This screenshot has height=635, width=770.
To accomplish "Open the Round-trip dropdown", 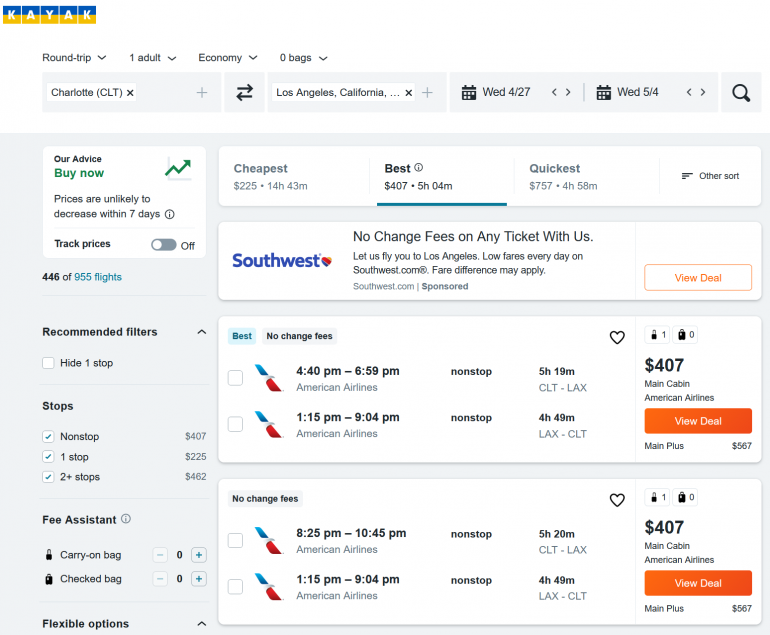I will (74, 58).
